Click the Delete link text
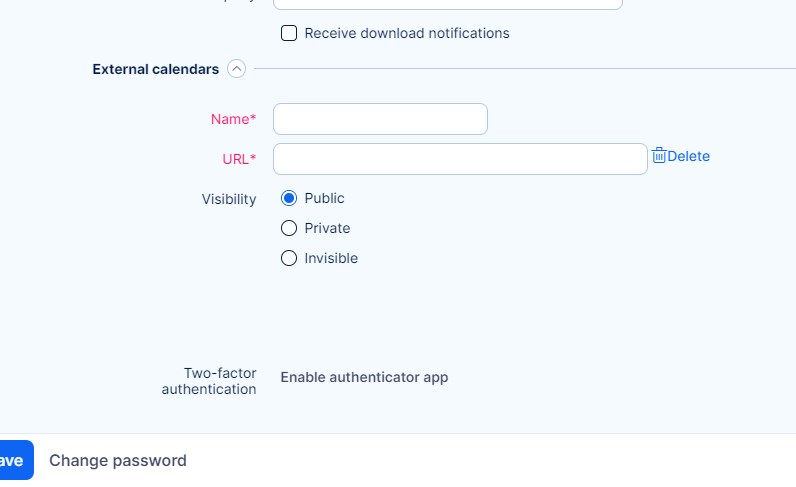The height and width of the screenshot is (487, 796). (689, 156)
